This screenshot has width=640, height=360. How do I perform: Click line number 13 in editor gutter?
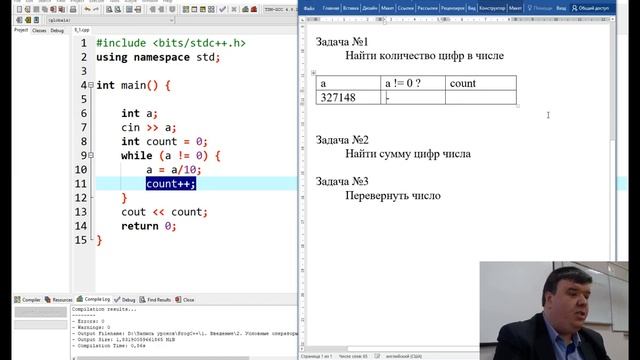click(81, 212)
